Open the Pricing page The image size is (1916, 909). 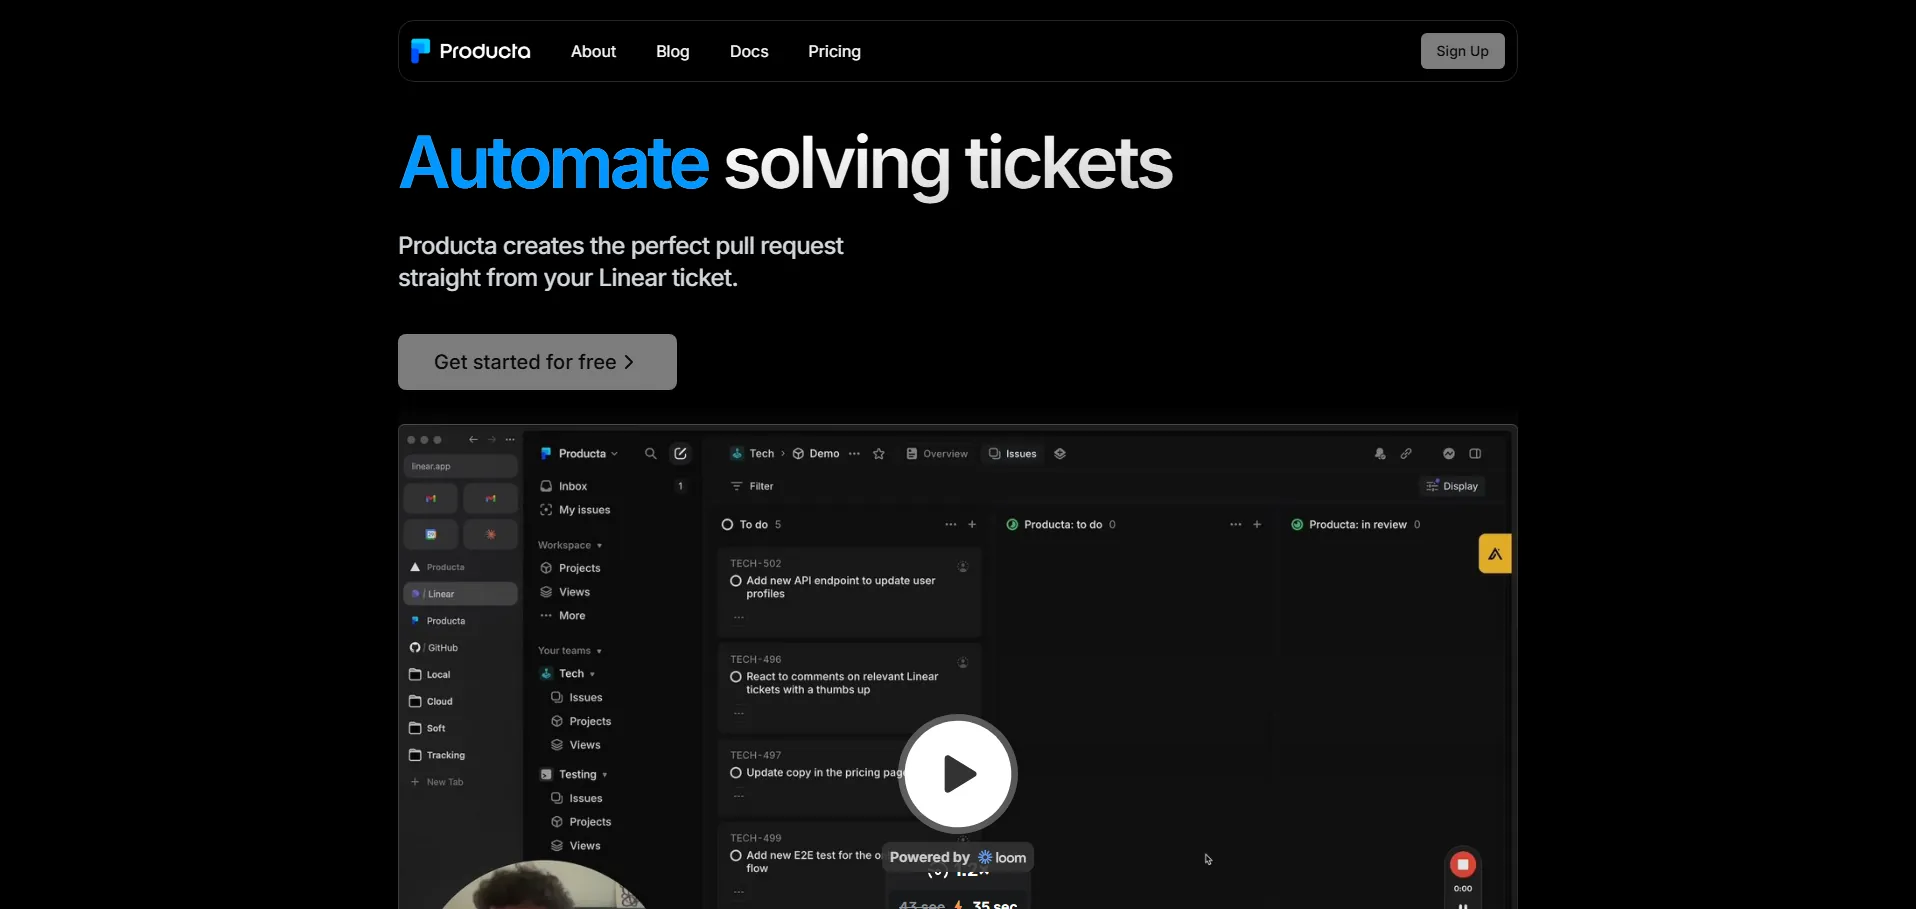[834, 51]
